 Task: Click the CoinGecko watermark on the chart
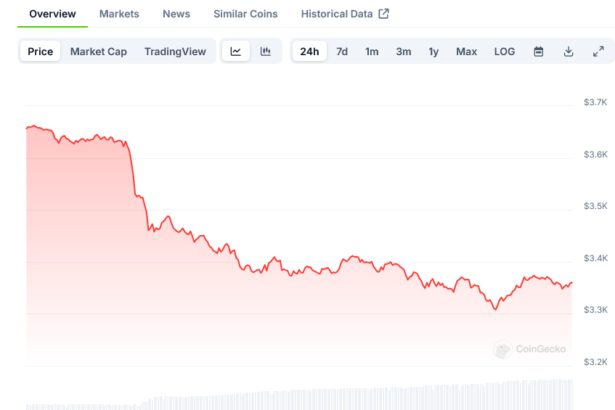point(531,349)
